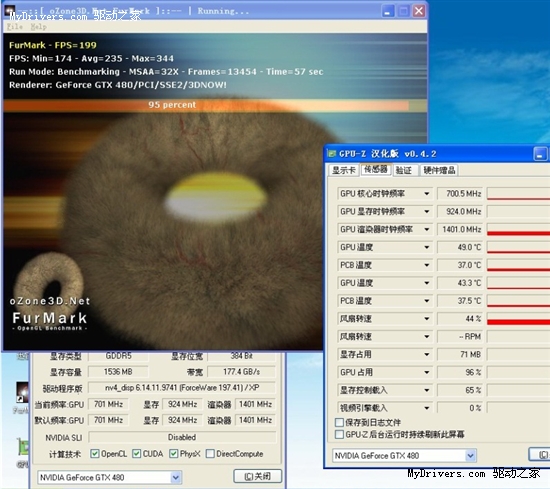Open the GPU selector in sensor window
This screenshot has height=489, width=550.
(x=404, y=456)
